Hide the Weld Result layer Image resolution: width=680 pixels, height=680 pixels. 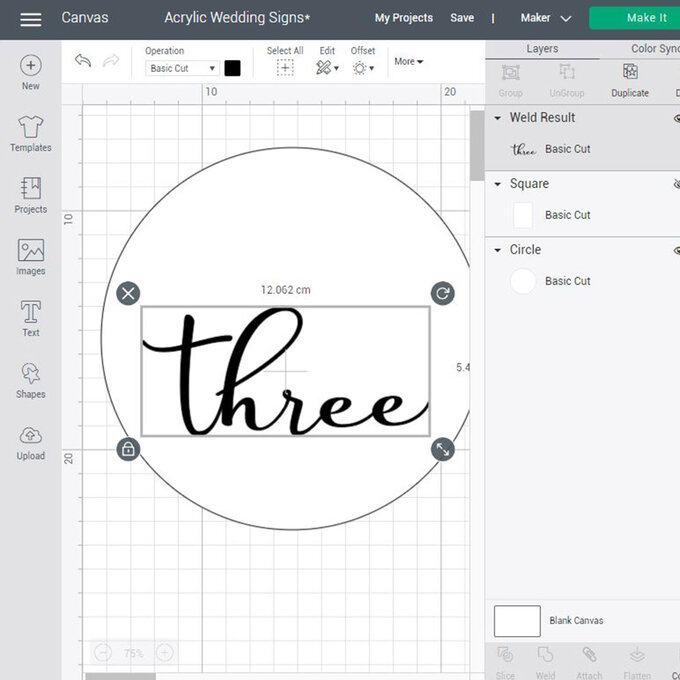[x=676, y=118]
